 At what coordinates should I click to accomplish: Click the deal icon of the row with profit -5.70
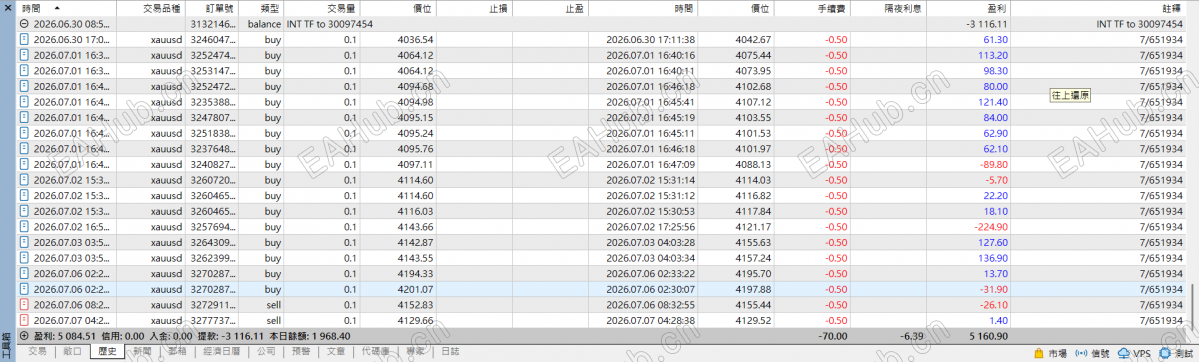[24, 179]
